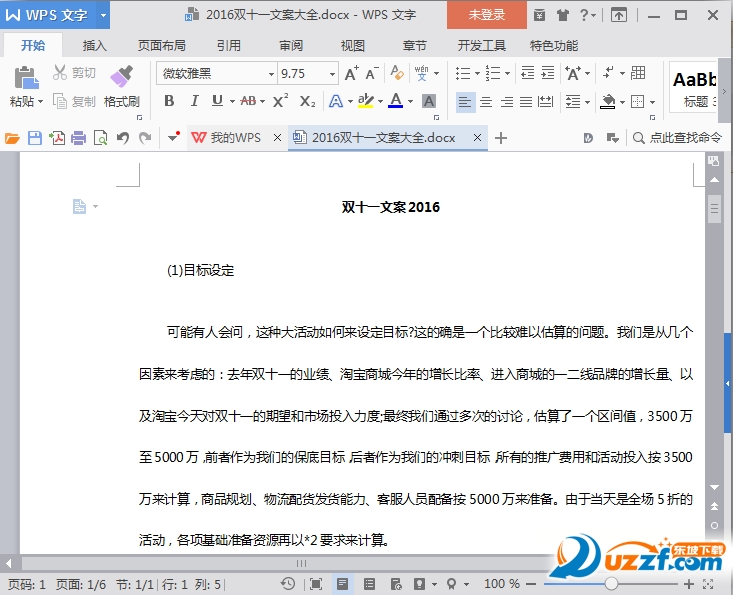This screenshot has height=595, width=733.
Task: Open revision history clock icon in status bar
Action: (x=288, y=584)
